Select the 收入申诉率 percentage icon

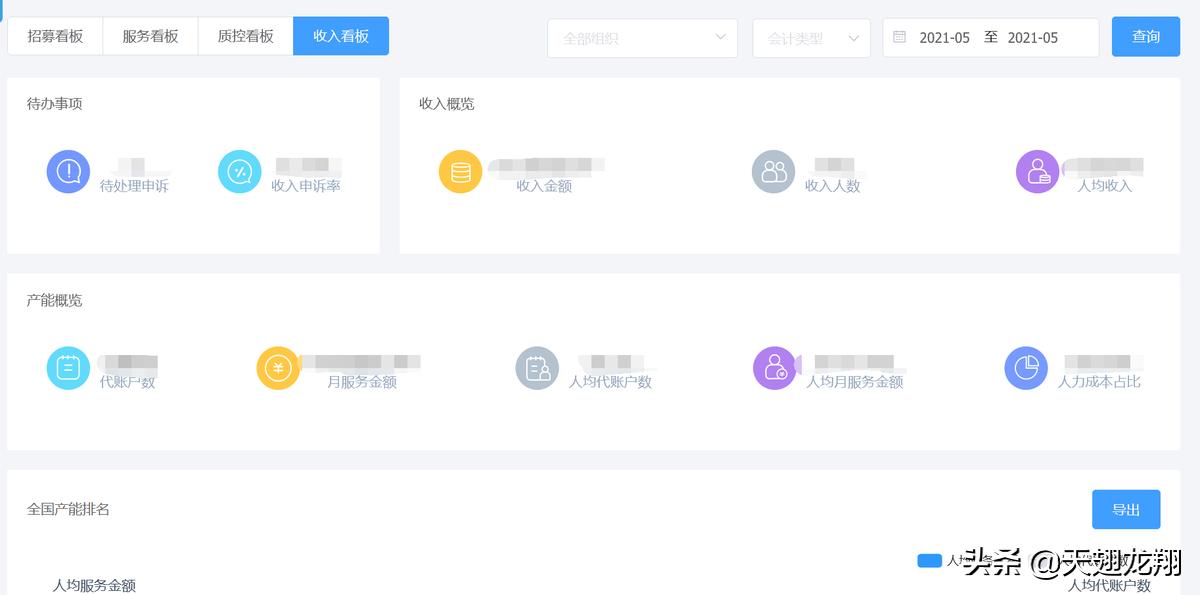point(240,171)
